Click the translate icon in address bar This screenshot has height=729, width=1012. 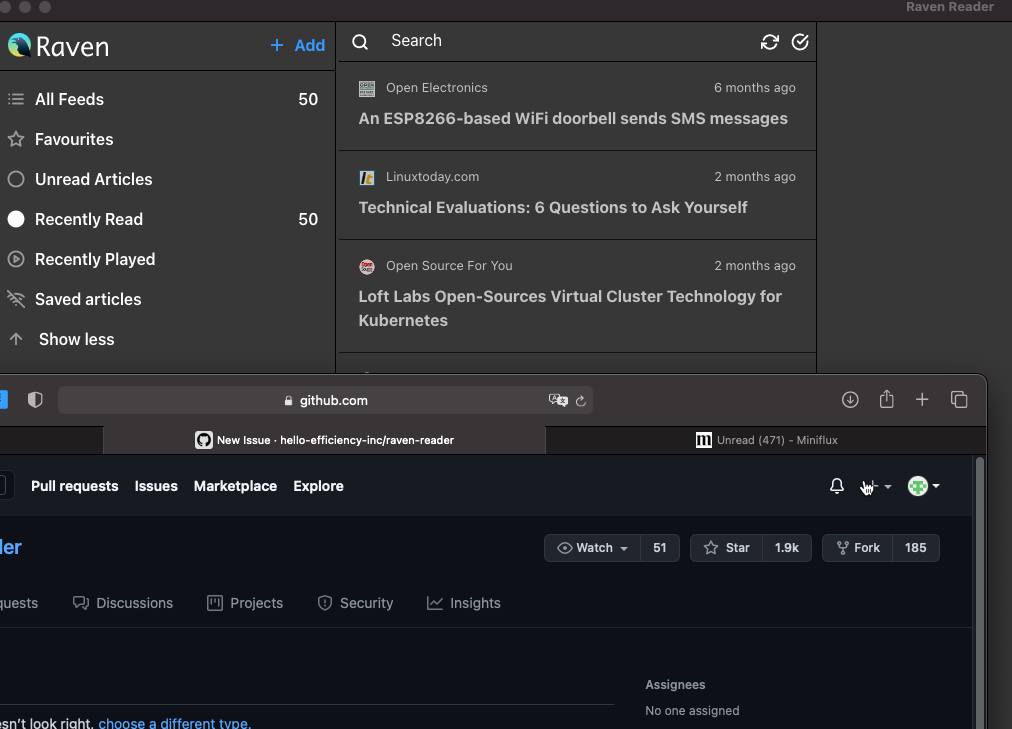tap(558, 400)
